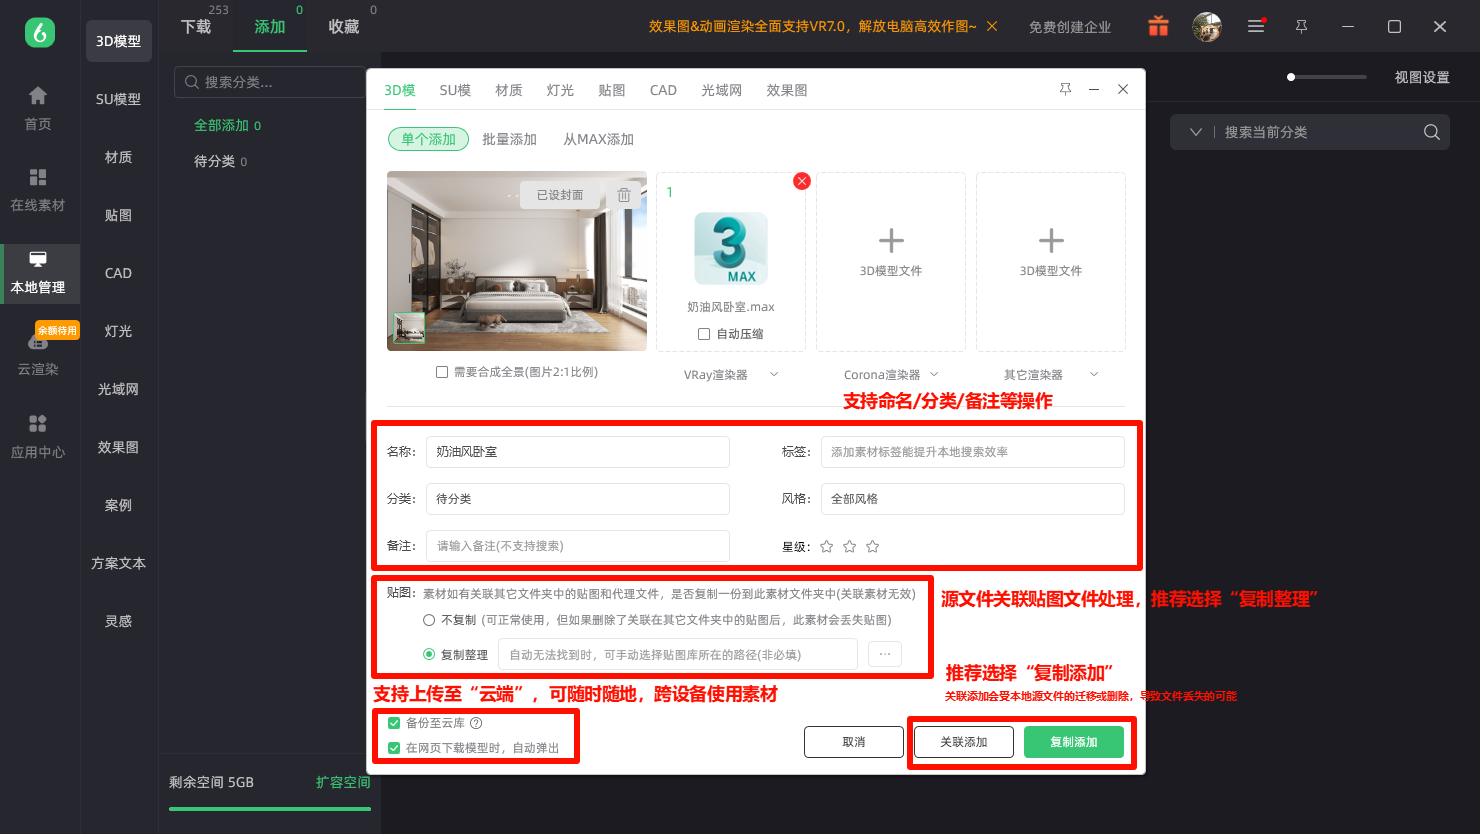Viewport: 1480px width, 834px height.
Task: Open the 下载 tab at top
Action: point(196,27)
